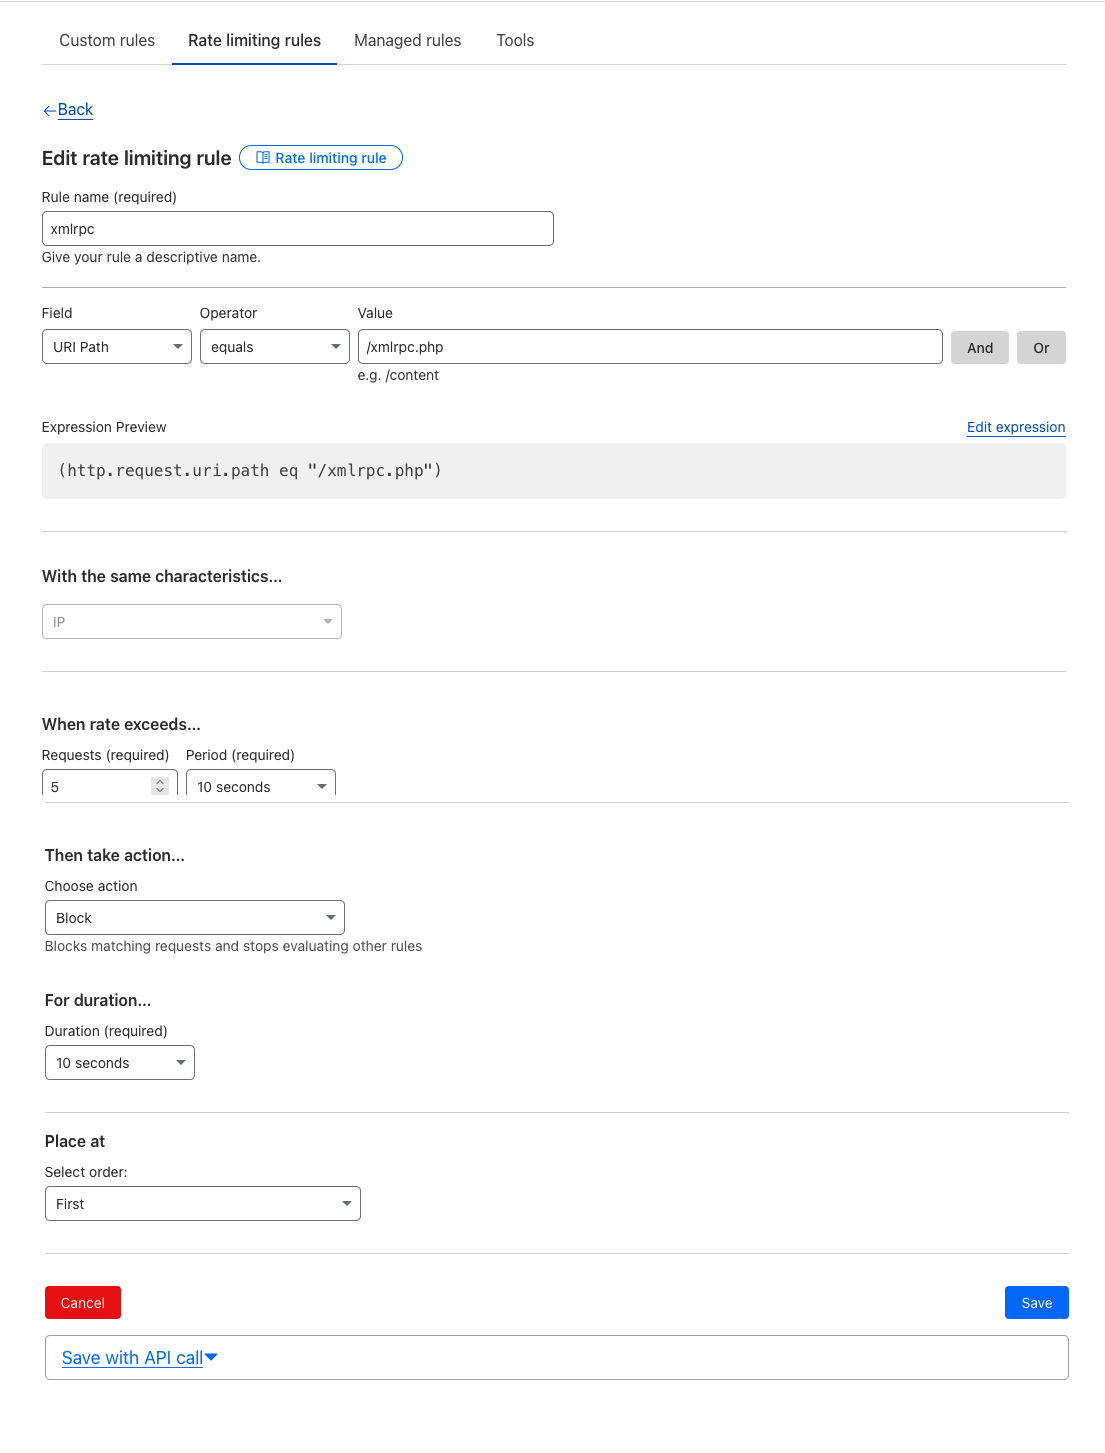Select the 'e.g. /content' hint text
1105x1453 pixels.
click(398, 375)
